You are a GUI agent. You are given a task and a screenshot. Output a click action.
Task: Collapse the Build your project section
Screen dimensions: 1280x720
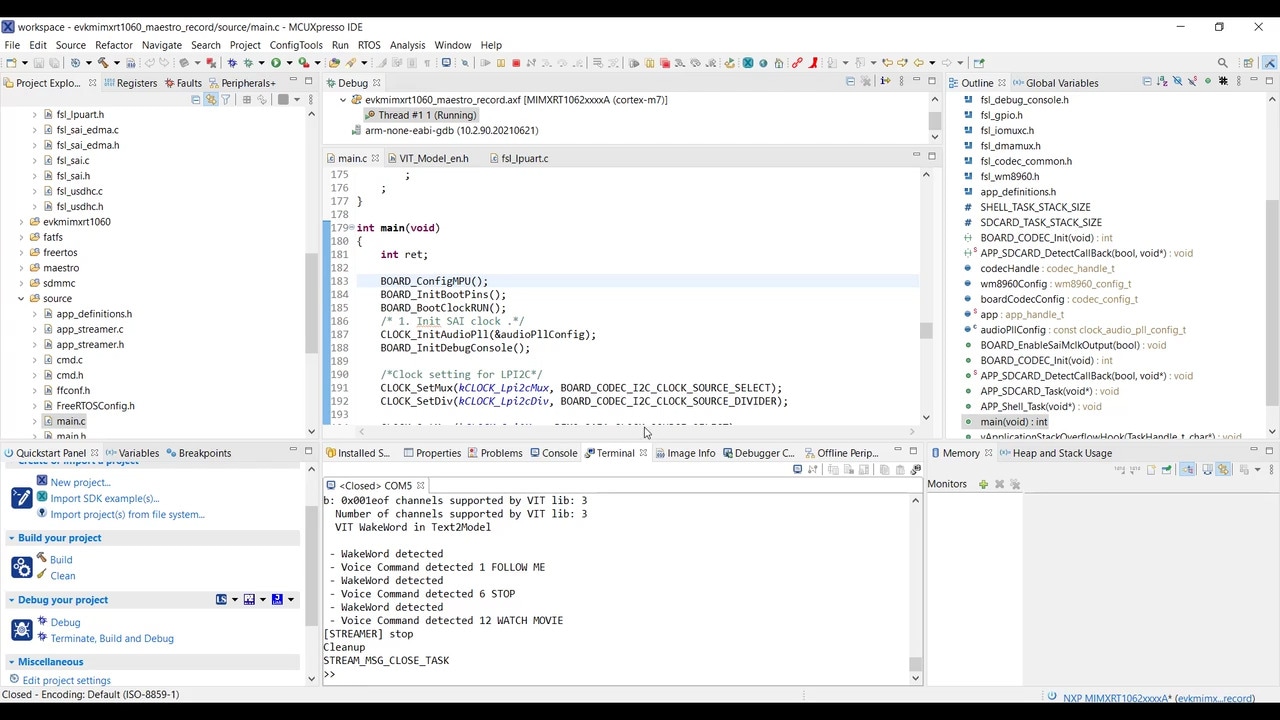[x=11, y=538]
